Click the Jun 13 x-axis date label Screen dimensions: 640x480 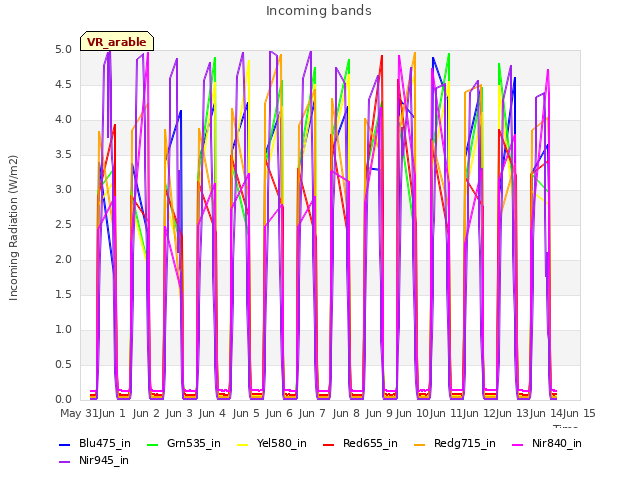(512, 413)
